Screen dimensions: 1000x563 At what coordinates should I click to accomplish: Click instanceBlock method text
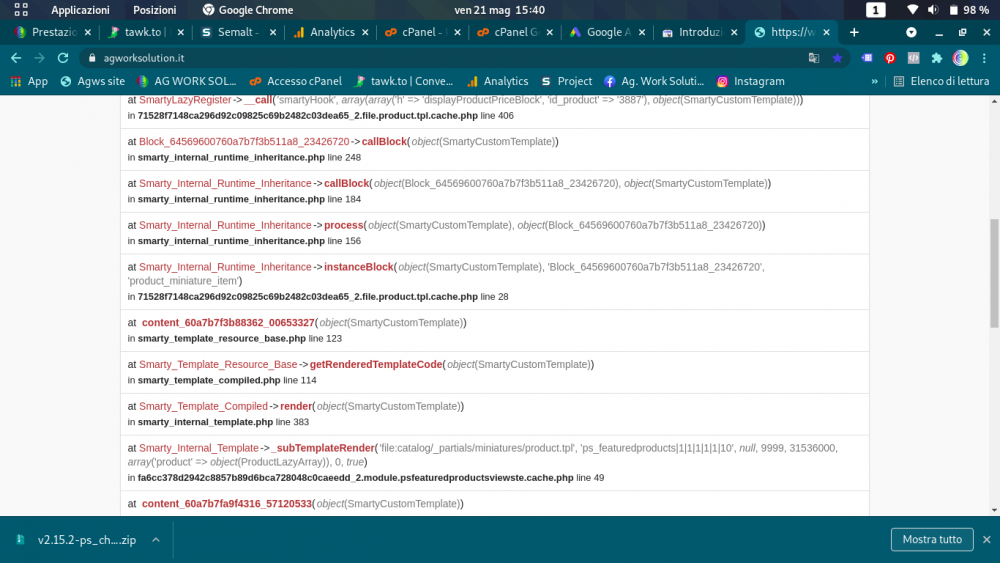(x=359, y=267)
